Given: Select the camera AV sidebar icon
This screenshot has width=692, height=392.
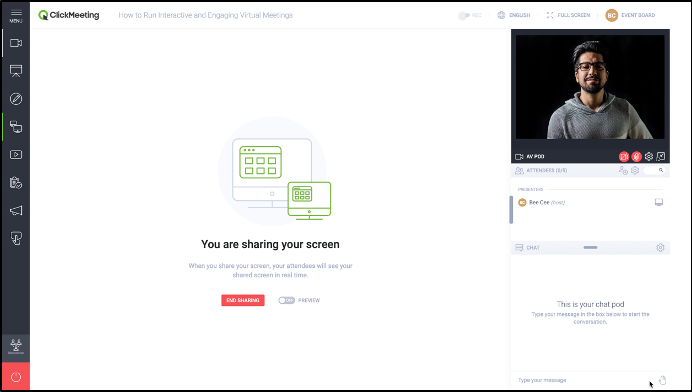Looking at the screenshot, I should pyautogui.click(x=16, y=43).
